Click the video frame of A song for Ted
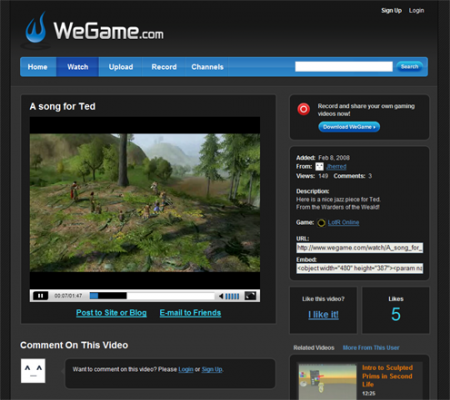This screenshot has height=400, width=450. pos(145,203)
